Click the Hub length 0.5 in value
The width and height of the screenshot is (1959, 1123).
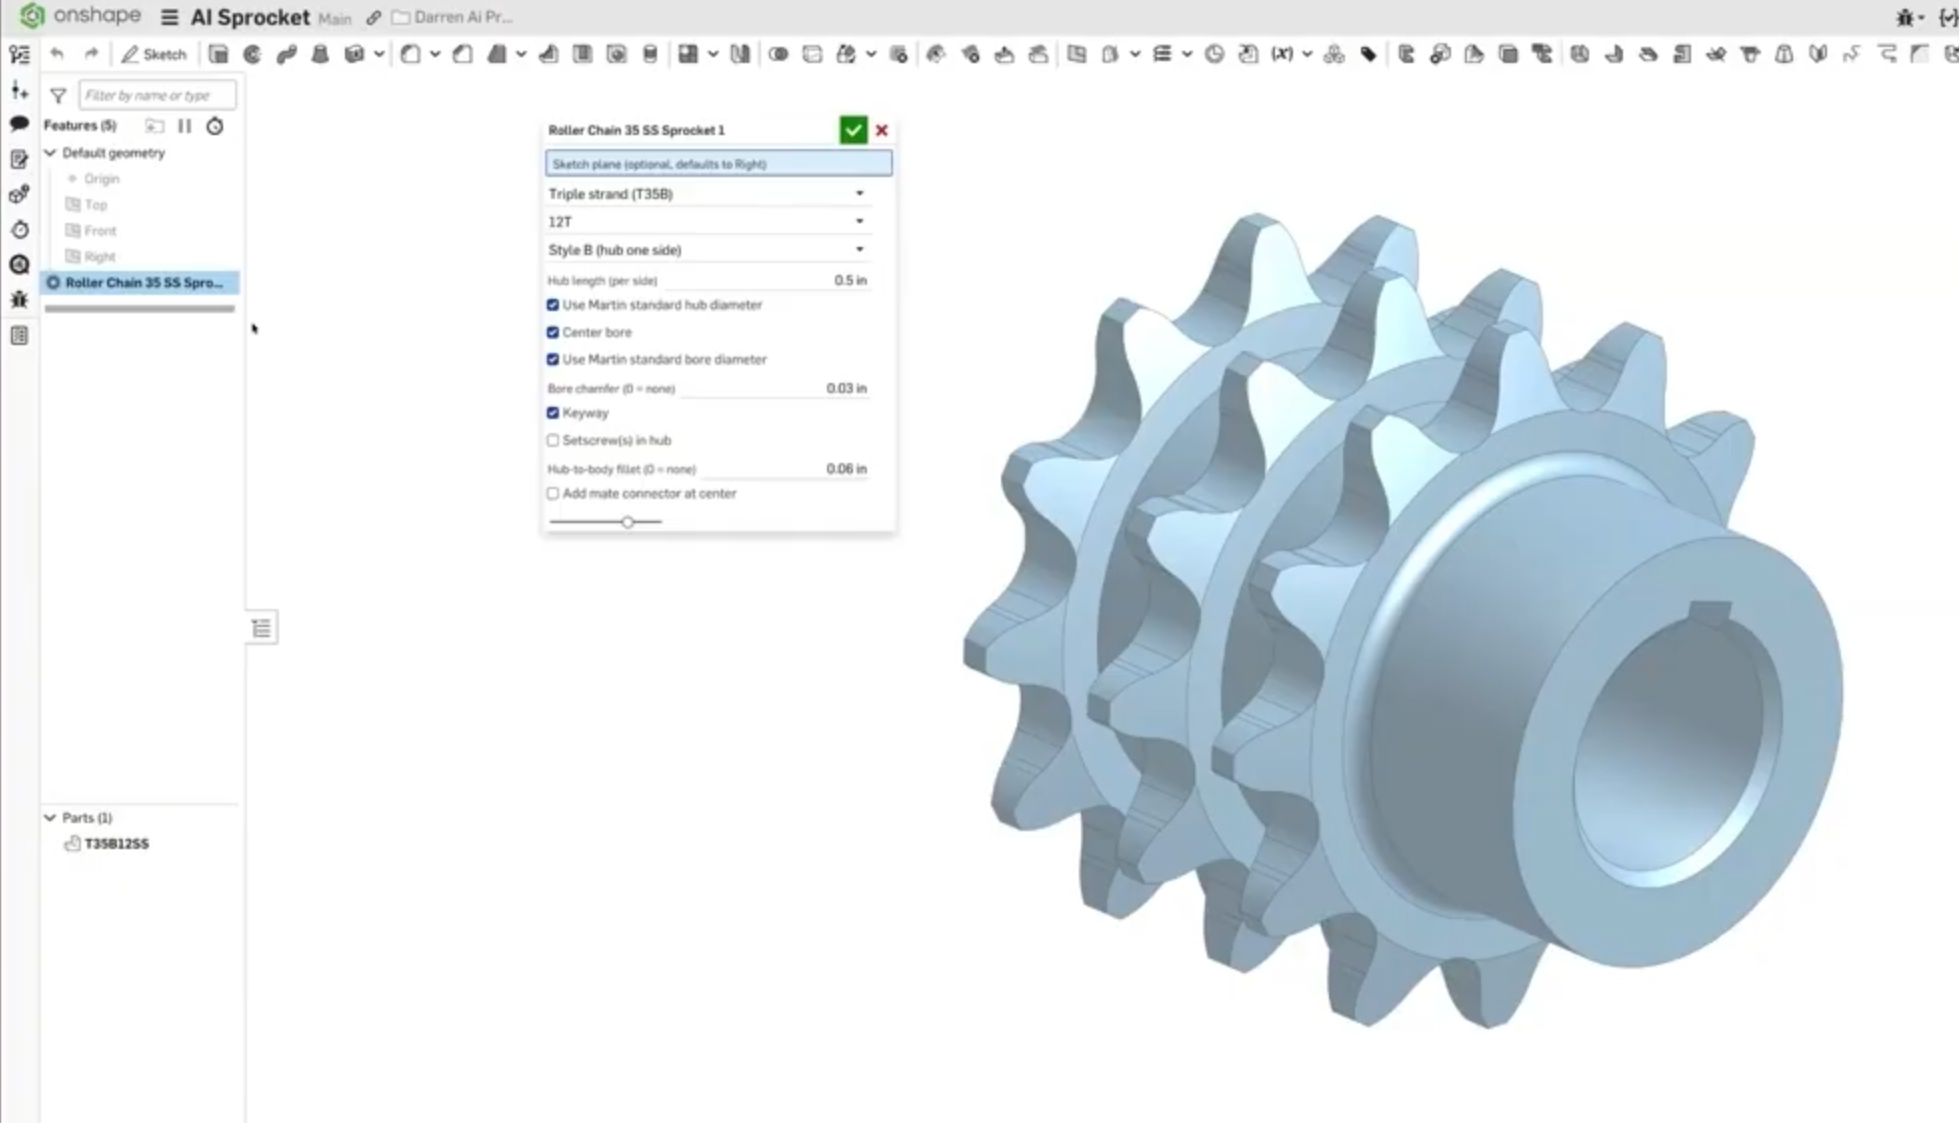(850, 281)
